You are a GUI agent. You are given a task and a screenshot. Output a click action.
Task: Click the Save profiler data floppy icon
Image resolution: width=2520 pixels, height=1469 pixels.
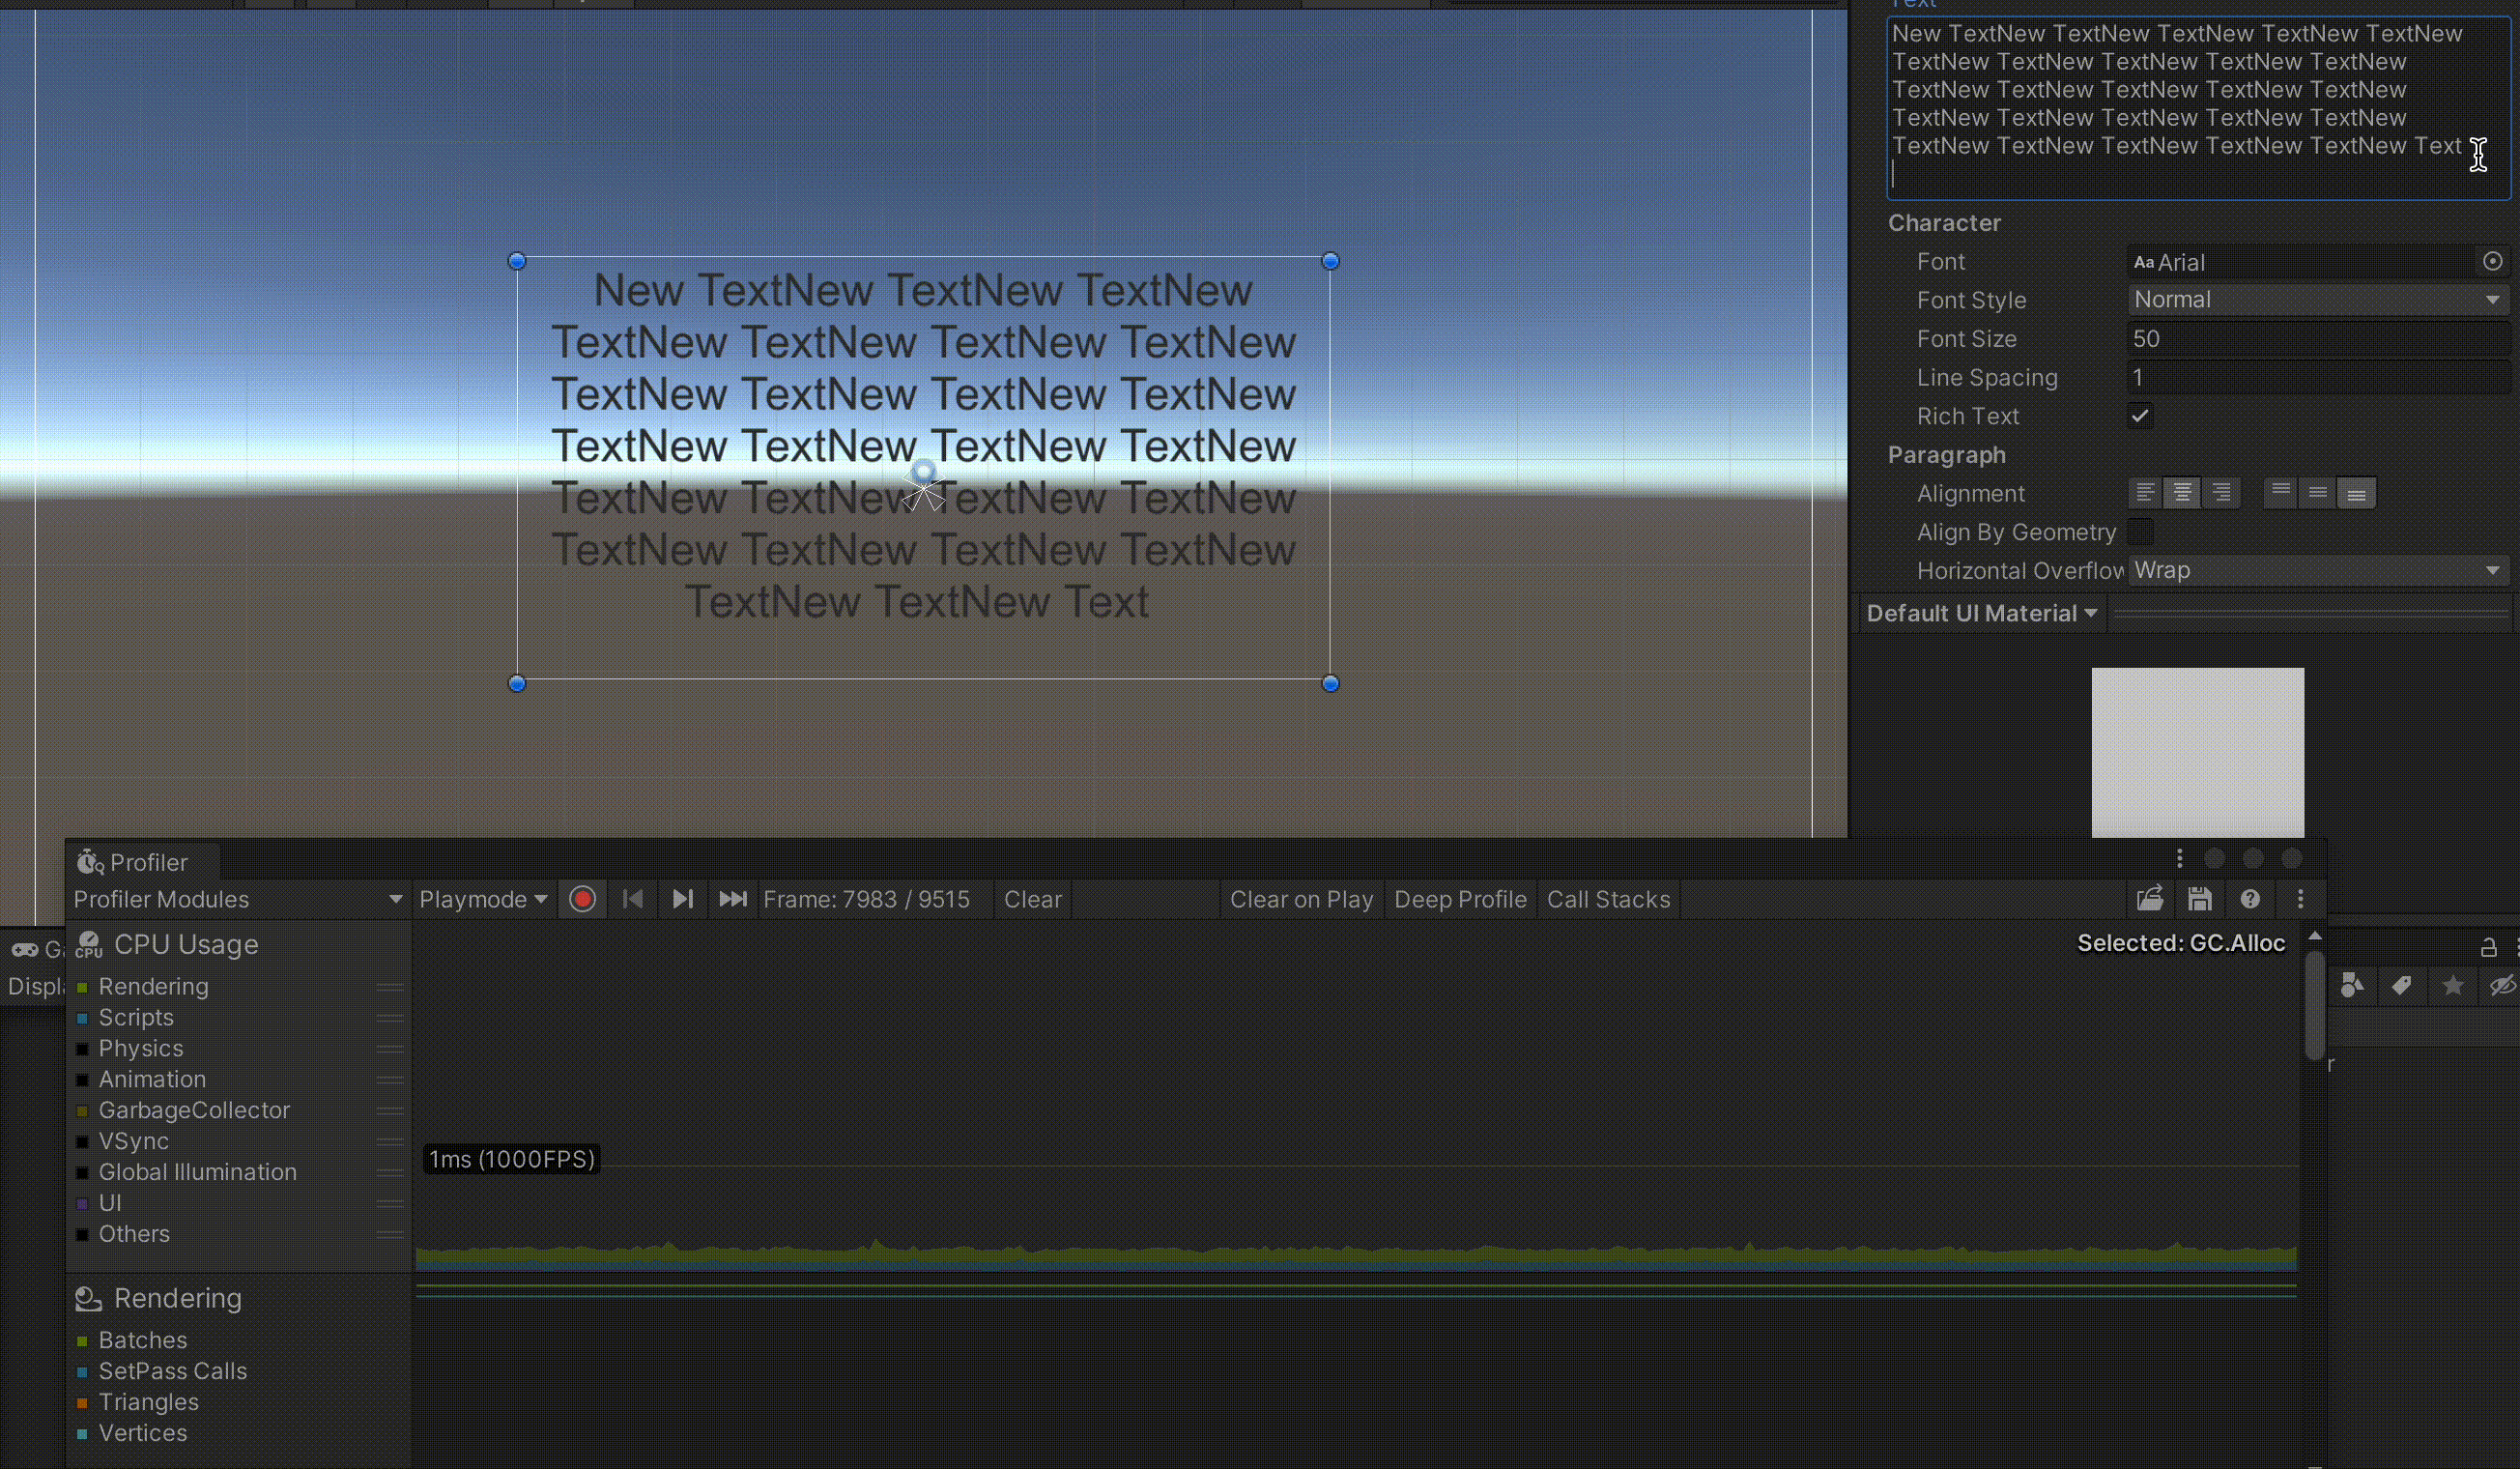2199,899
